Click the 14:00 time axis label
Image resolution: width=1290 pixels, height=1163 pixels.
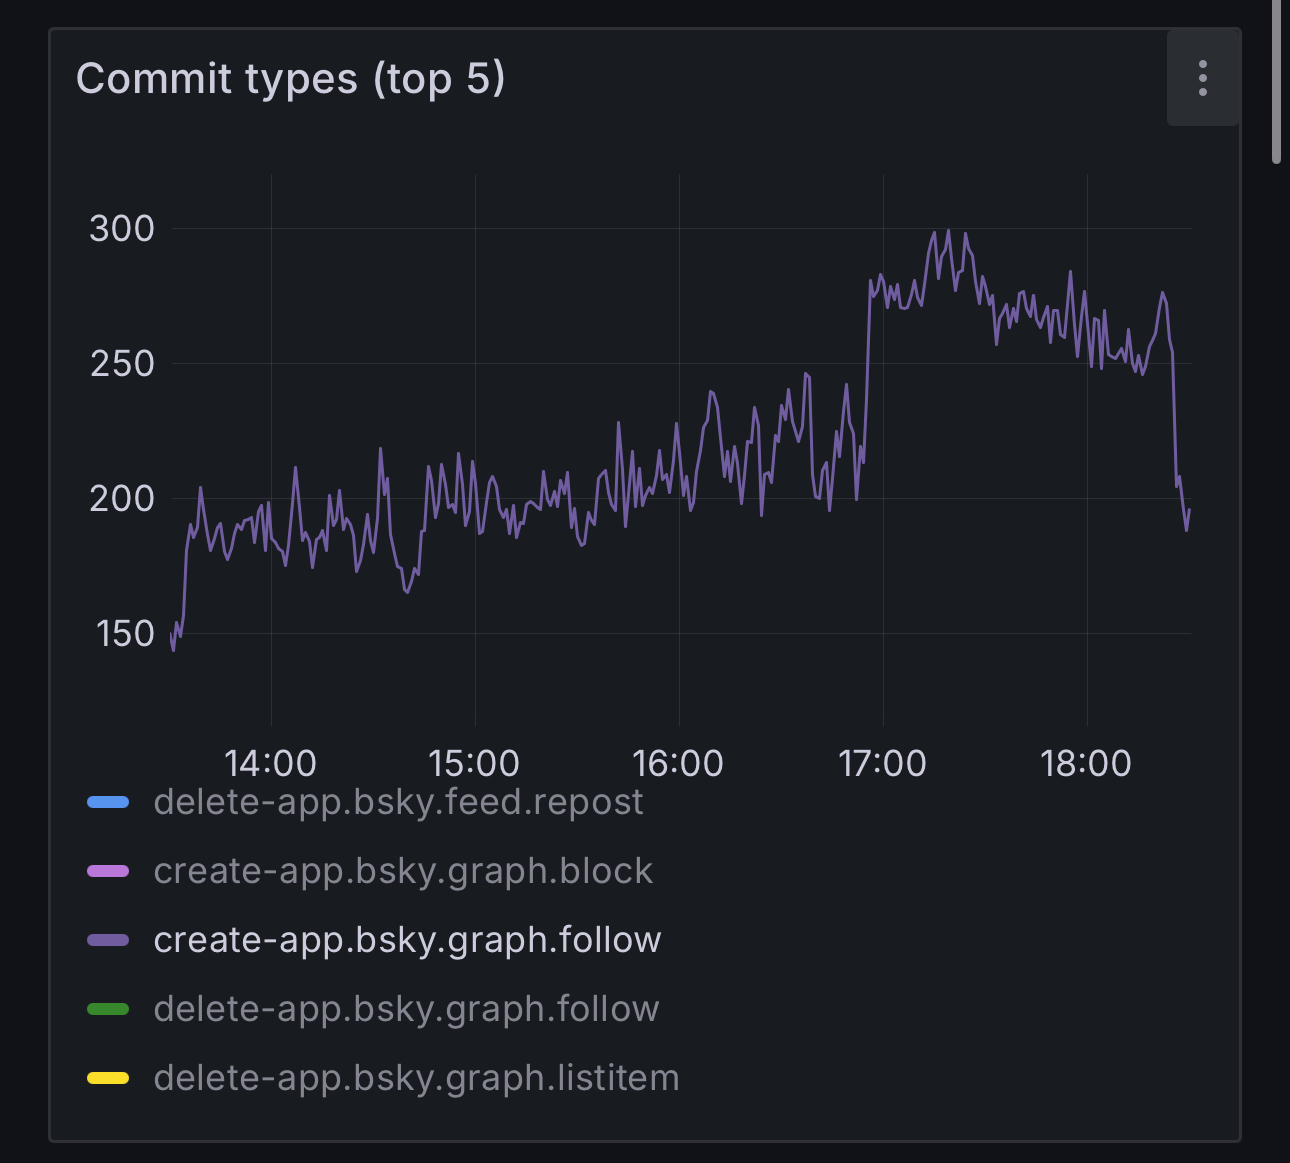pos(270,763)
